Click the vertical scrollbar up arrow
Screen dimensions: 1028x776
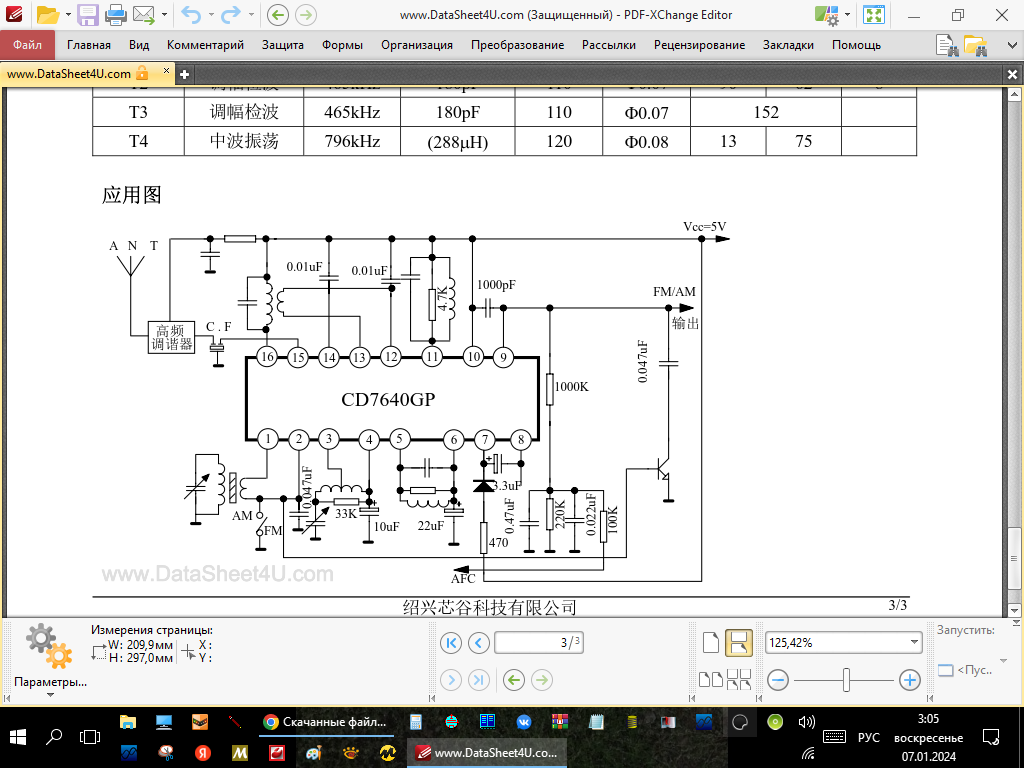click(1014, 94)
